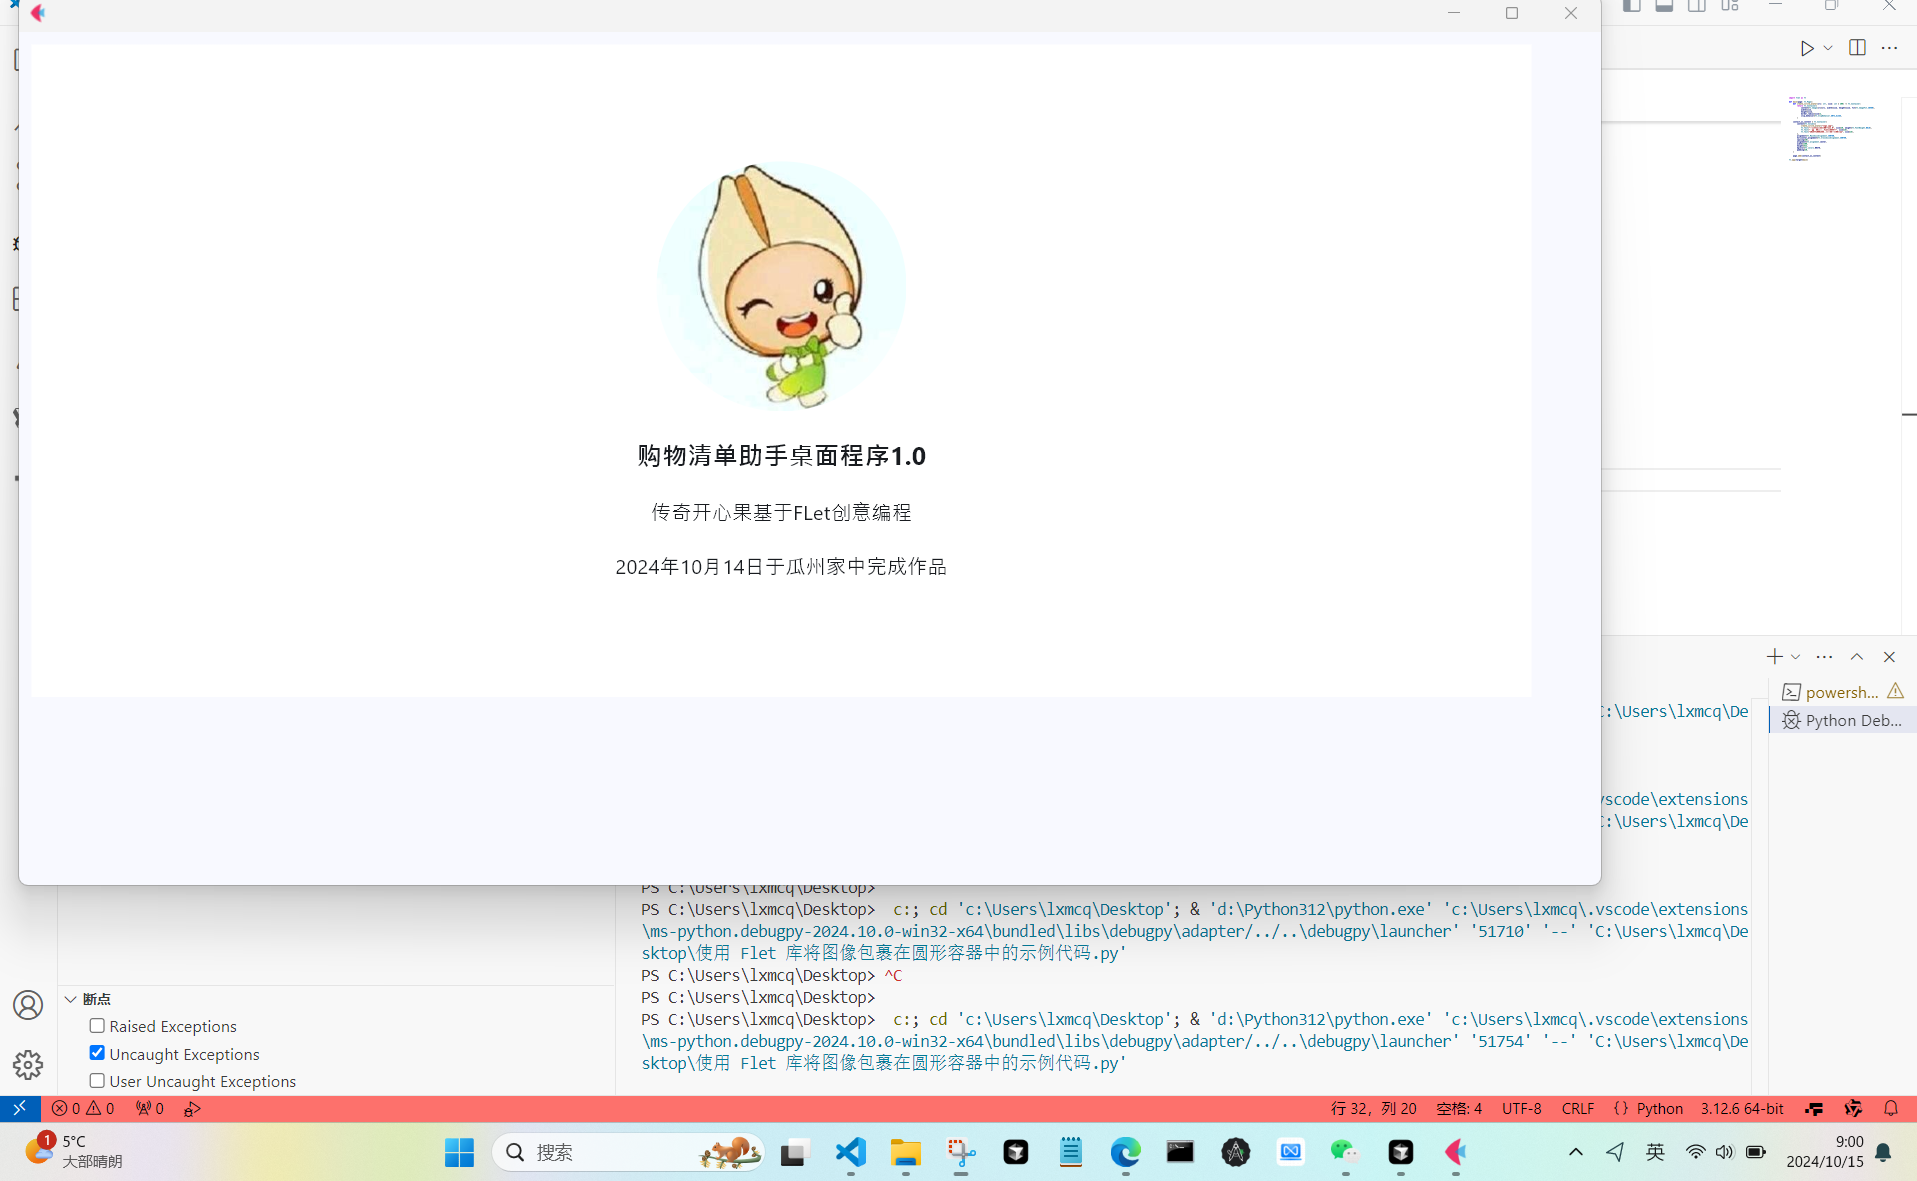Viewport: 1917px width, 1181px height.
Task: Open the 9:00 clock and calendar
Action: pos(1825,1152)
